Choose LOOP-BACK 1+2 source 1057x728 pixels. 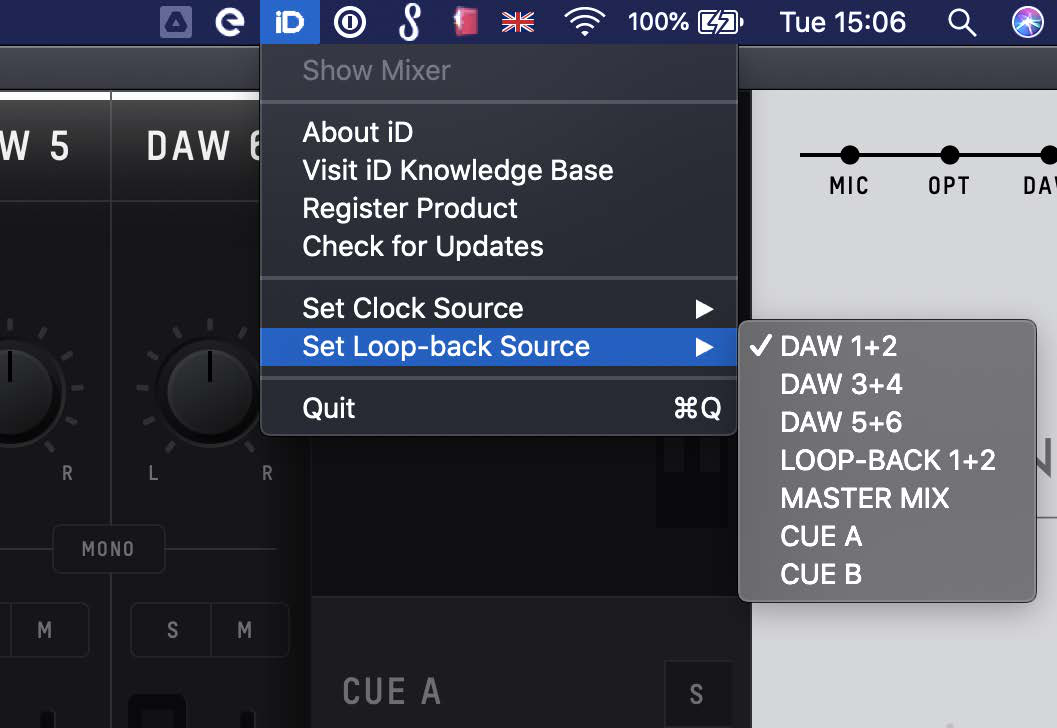pos(887,460)
